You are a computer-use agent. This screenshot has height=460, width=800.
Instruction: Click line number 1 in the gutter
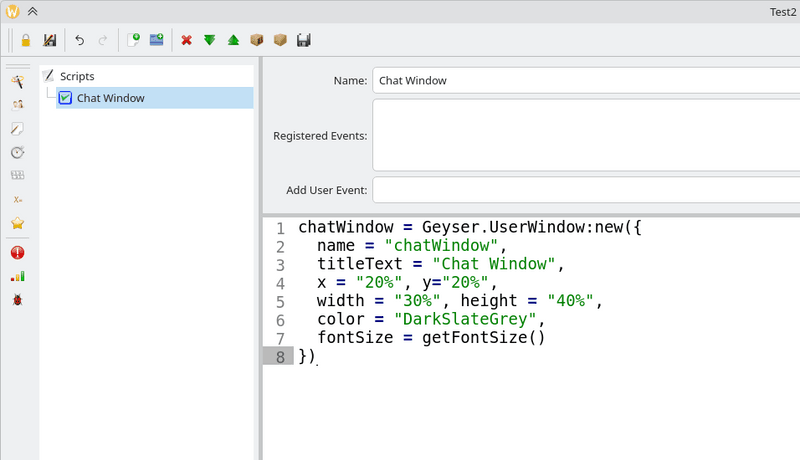click(x=280, y=228)
